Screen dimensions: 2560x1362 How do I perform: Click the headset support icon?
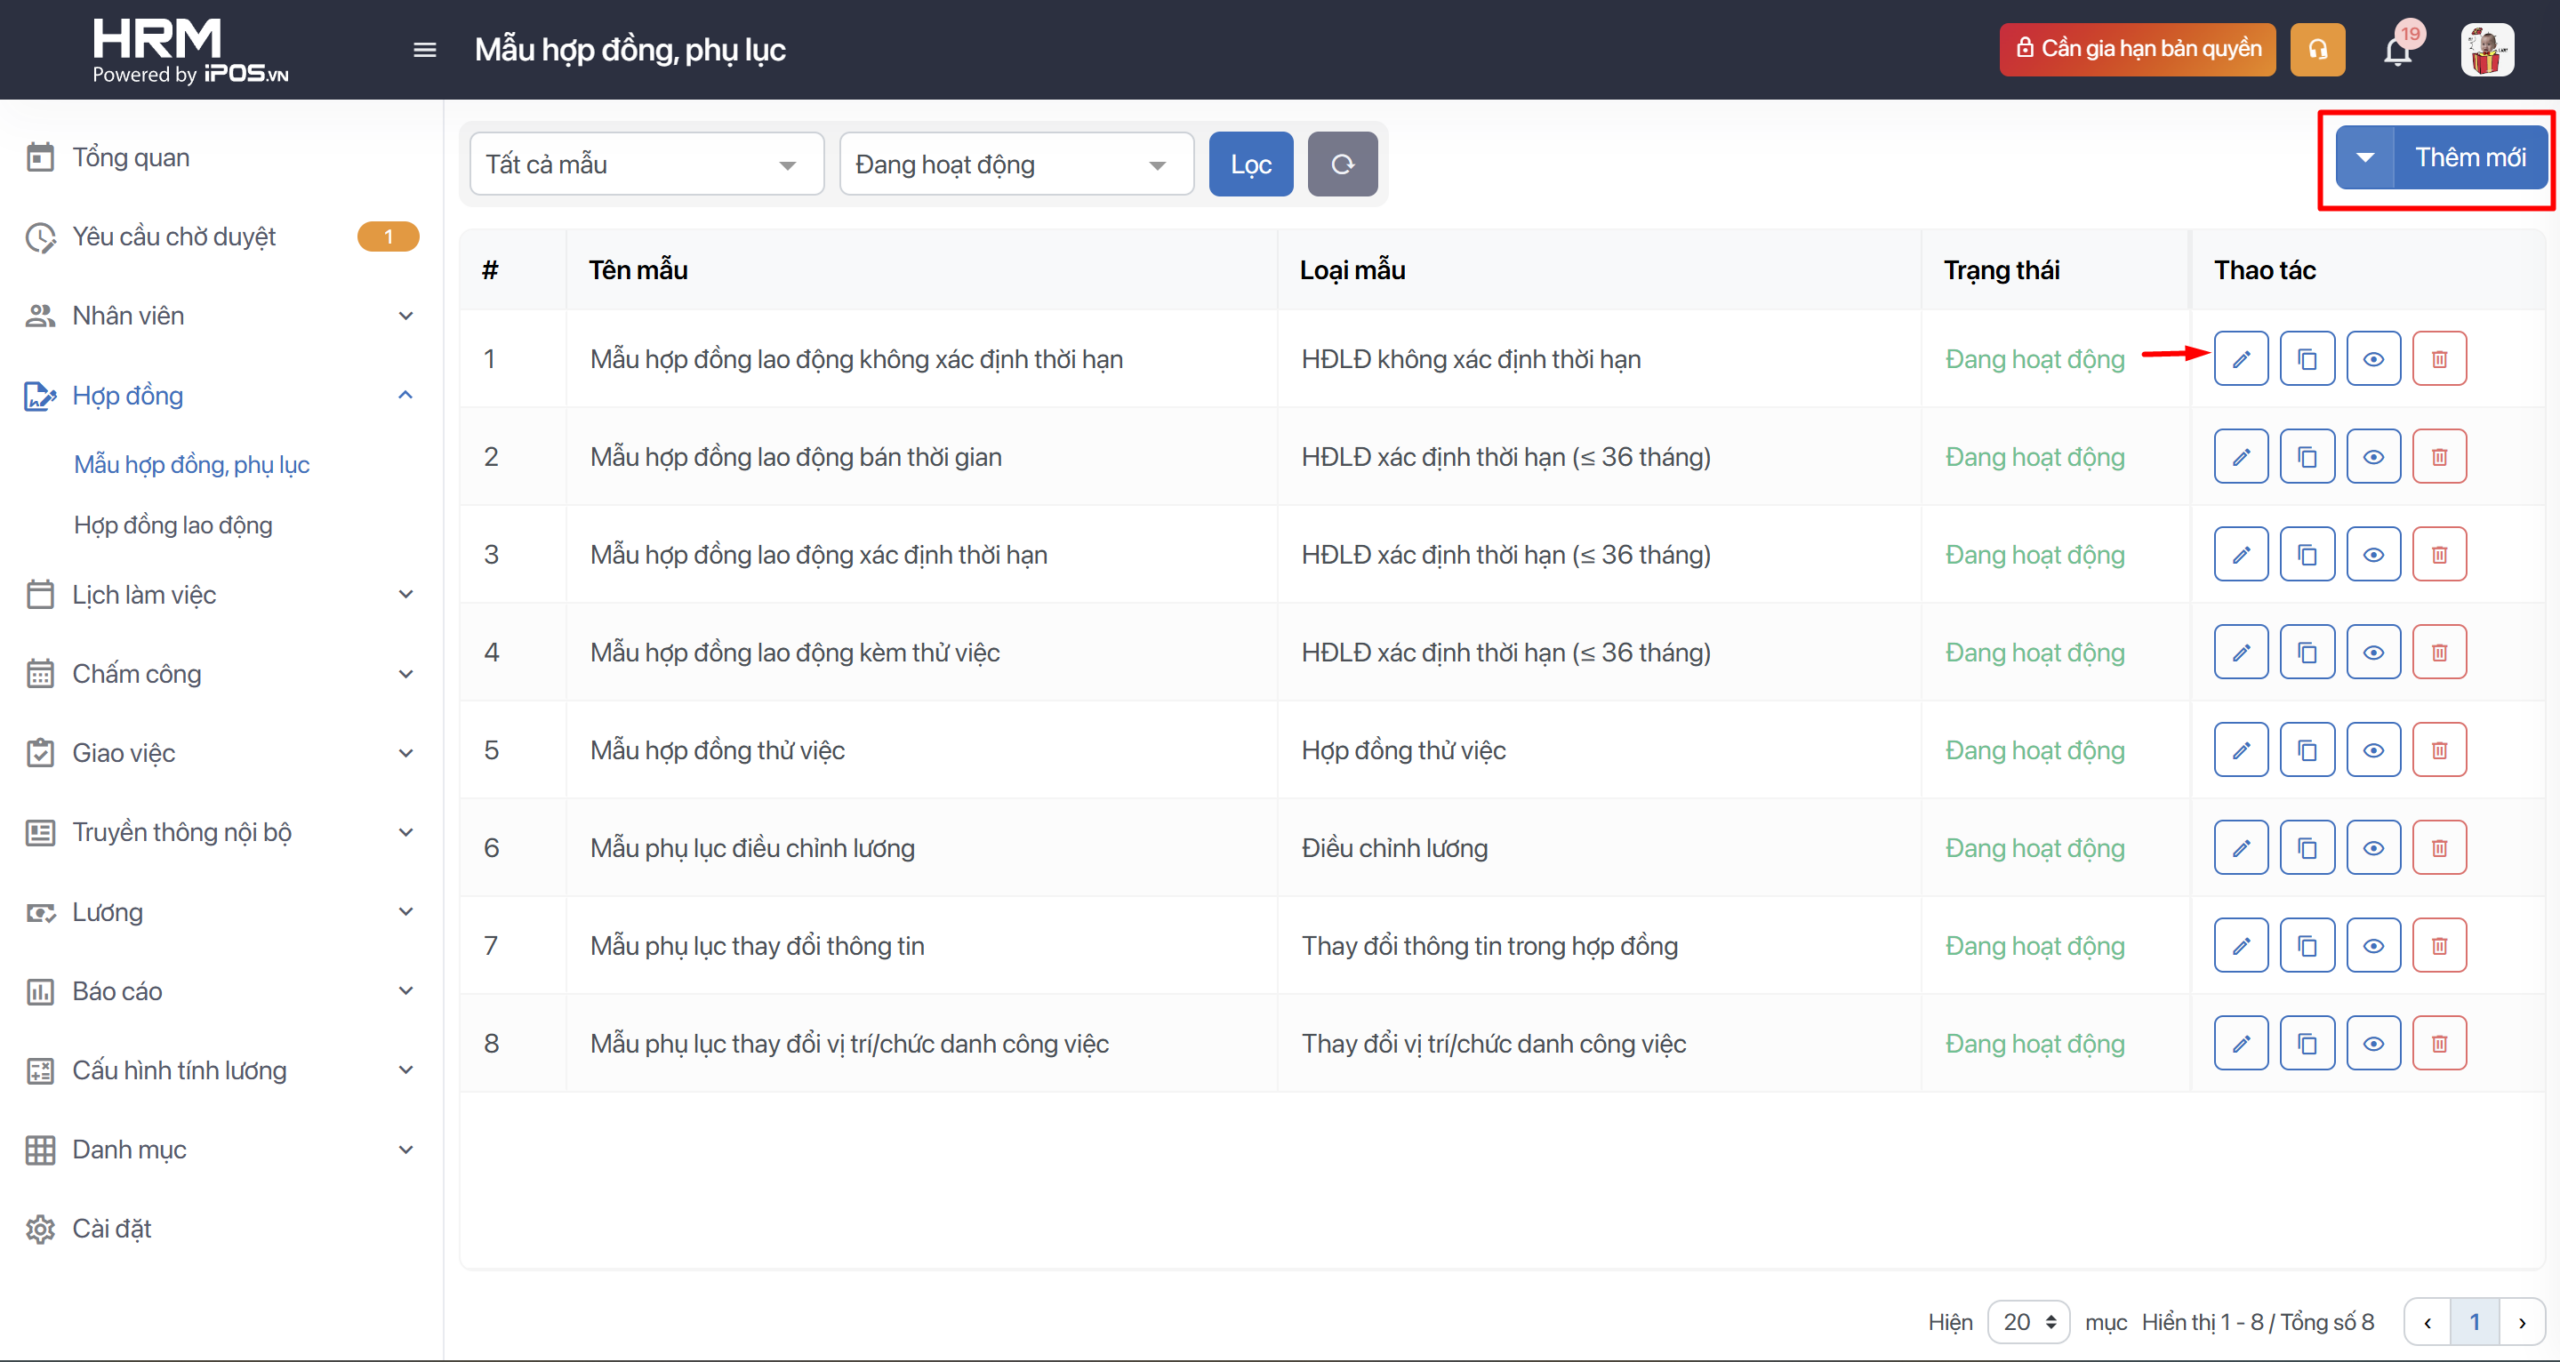point(2317,50)
